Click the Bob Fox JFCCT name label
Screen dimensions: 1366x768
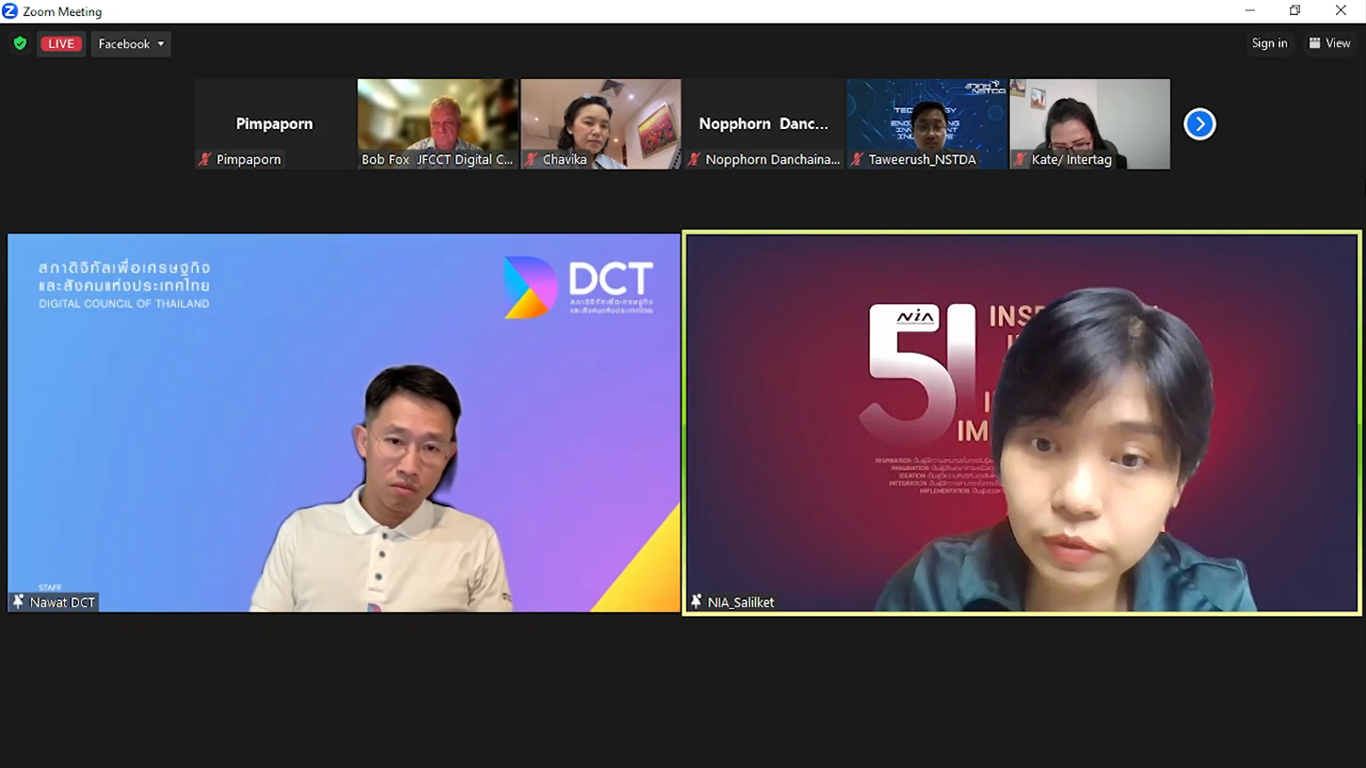437,160
